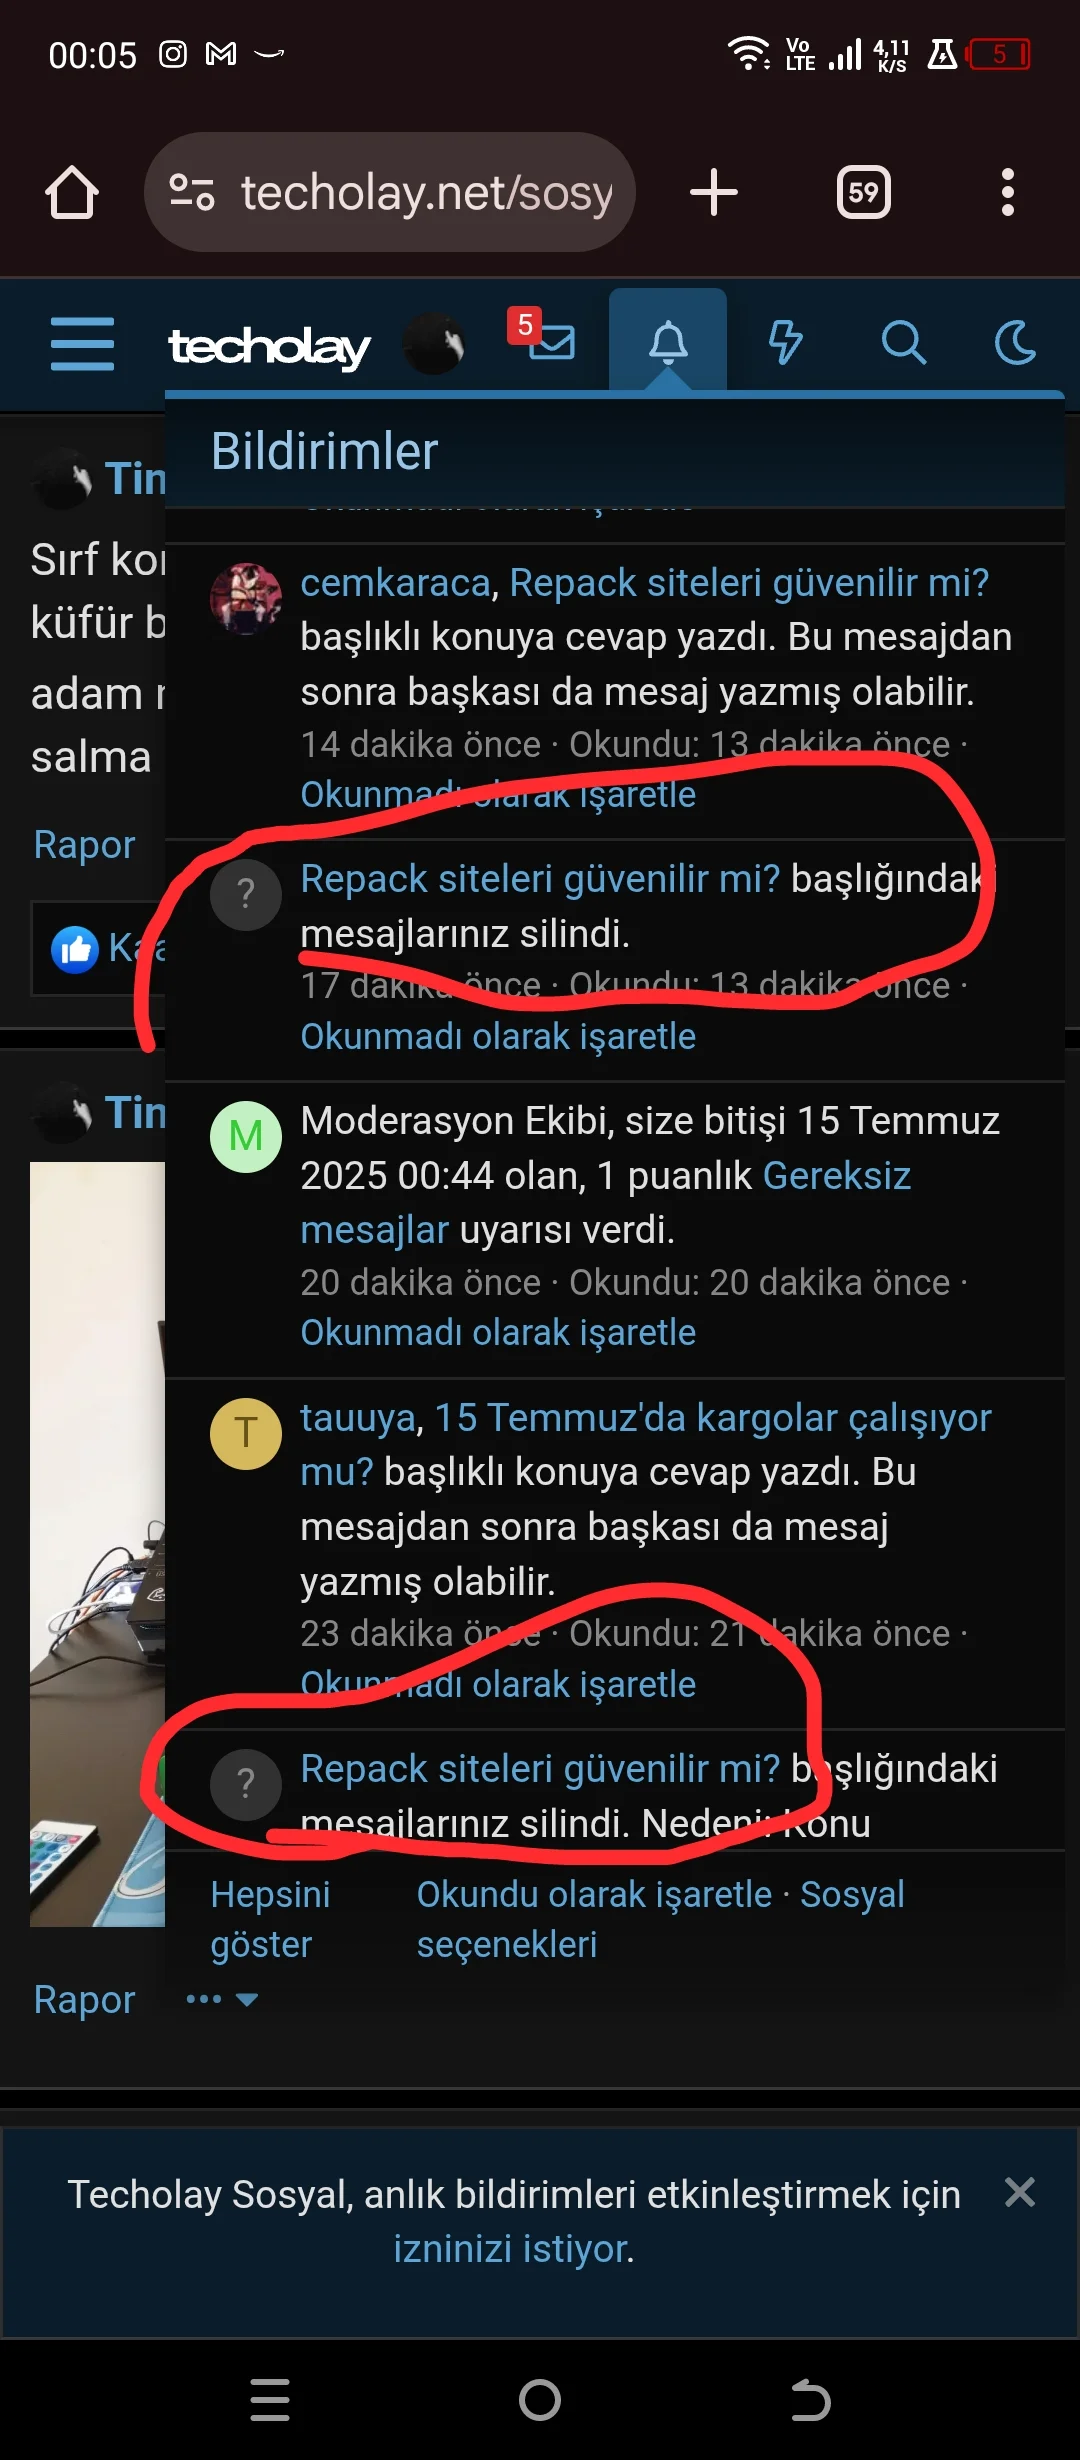The width and height of the screenshot is (1080, 2460).
Task: Toggle dark mode moon icon
Action: coord(1016,343)
